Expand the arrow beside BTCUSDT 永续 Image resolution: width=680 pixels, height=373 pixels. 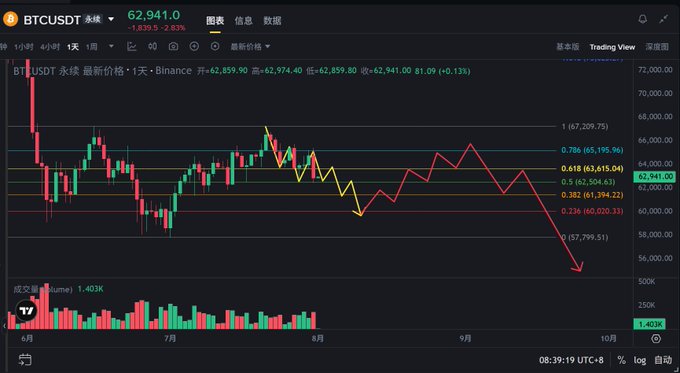click(111, 20)
